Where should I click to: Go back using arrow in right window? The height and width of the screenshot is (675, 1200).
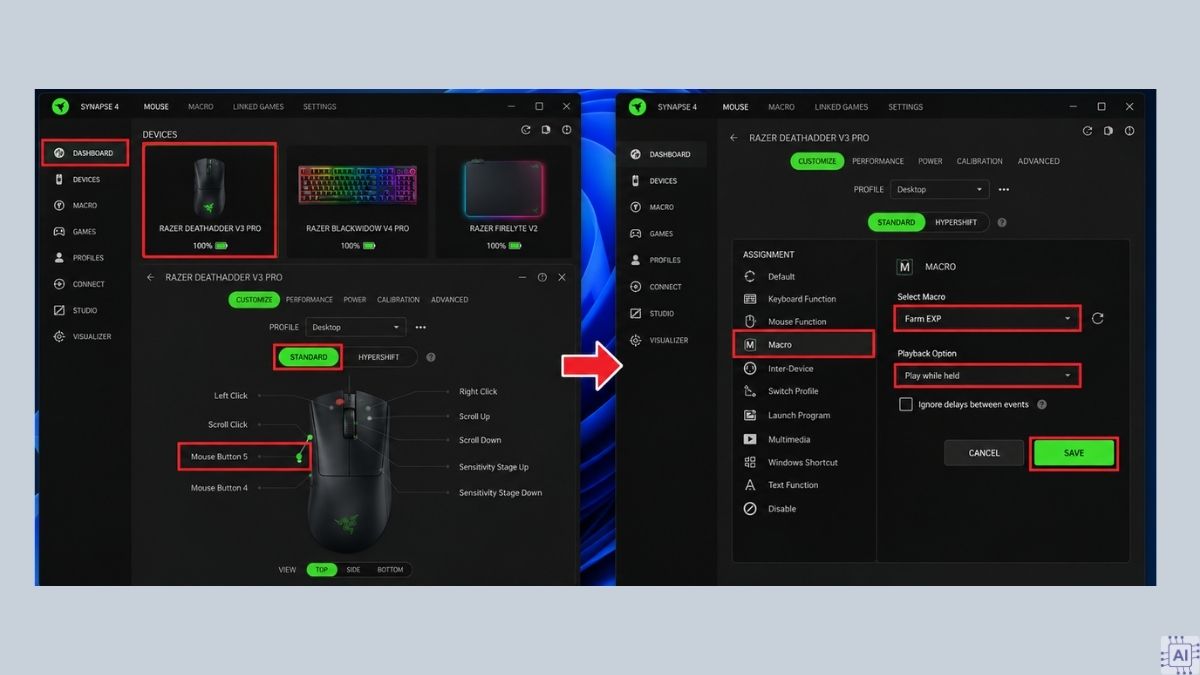point(733,138)
